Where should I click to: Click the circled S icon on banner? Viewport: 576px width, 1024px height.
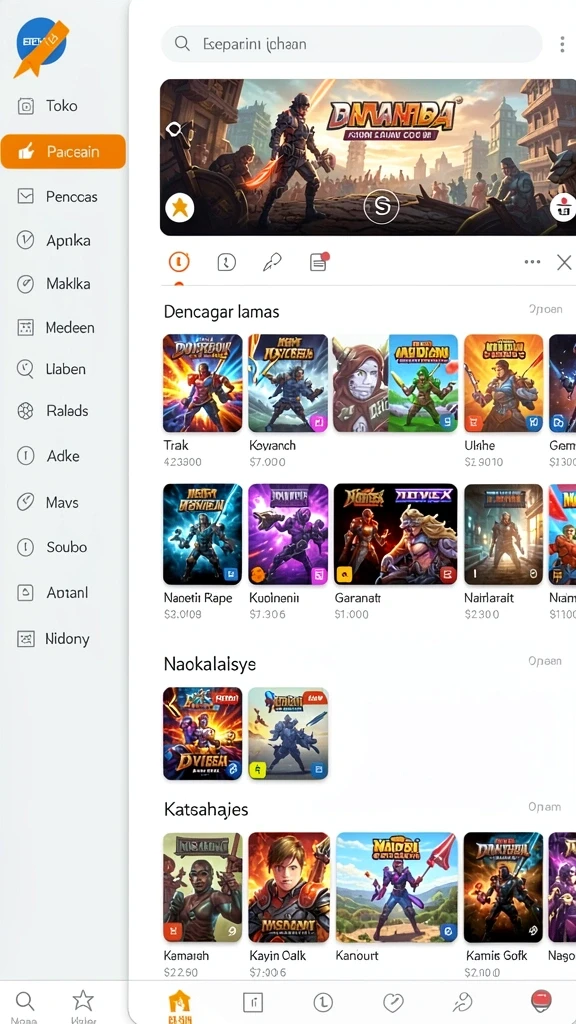coord(381,206)
